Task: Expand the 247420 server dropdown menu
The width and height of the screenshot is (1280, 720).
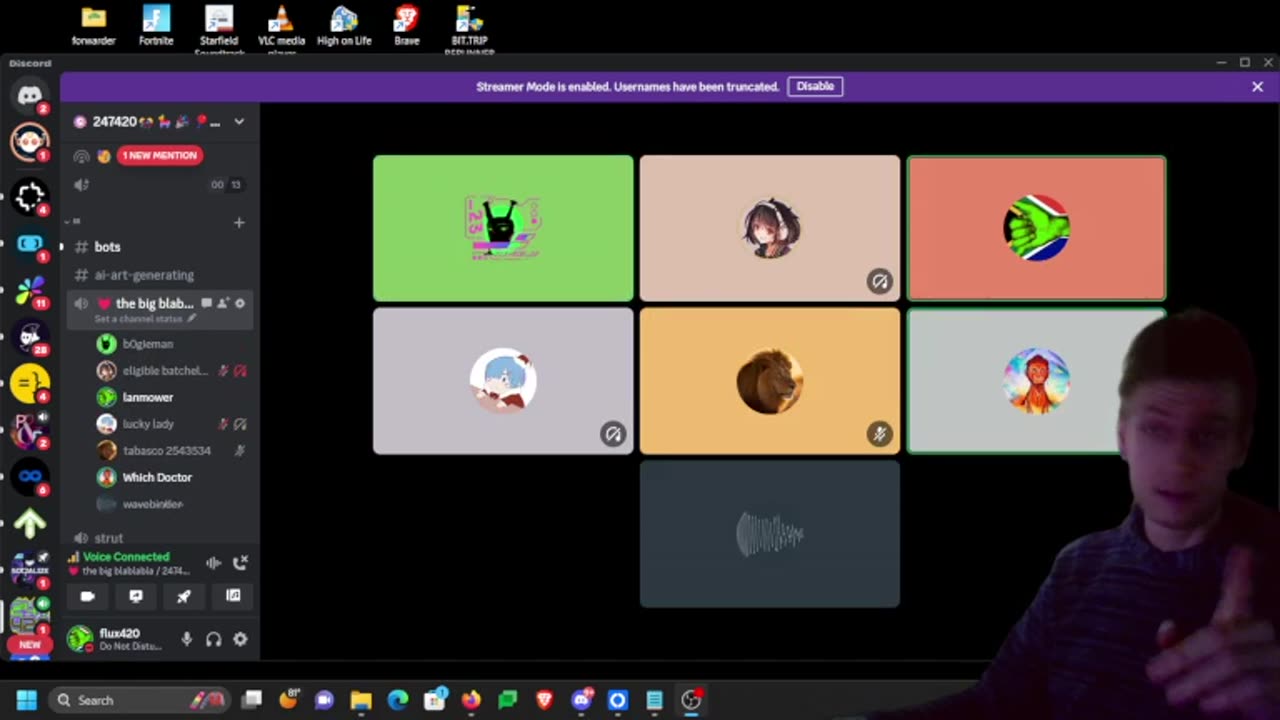Action: [x=239, y=122]
